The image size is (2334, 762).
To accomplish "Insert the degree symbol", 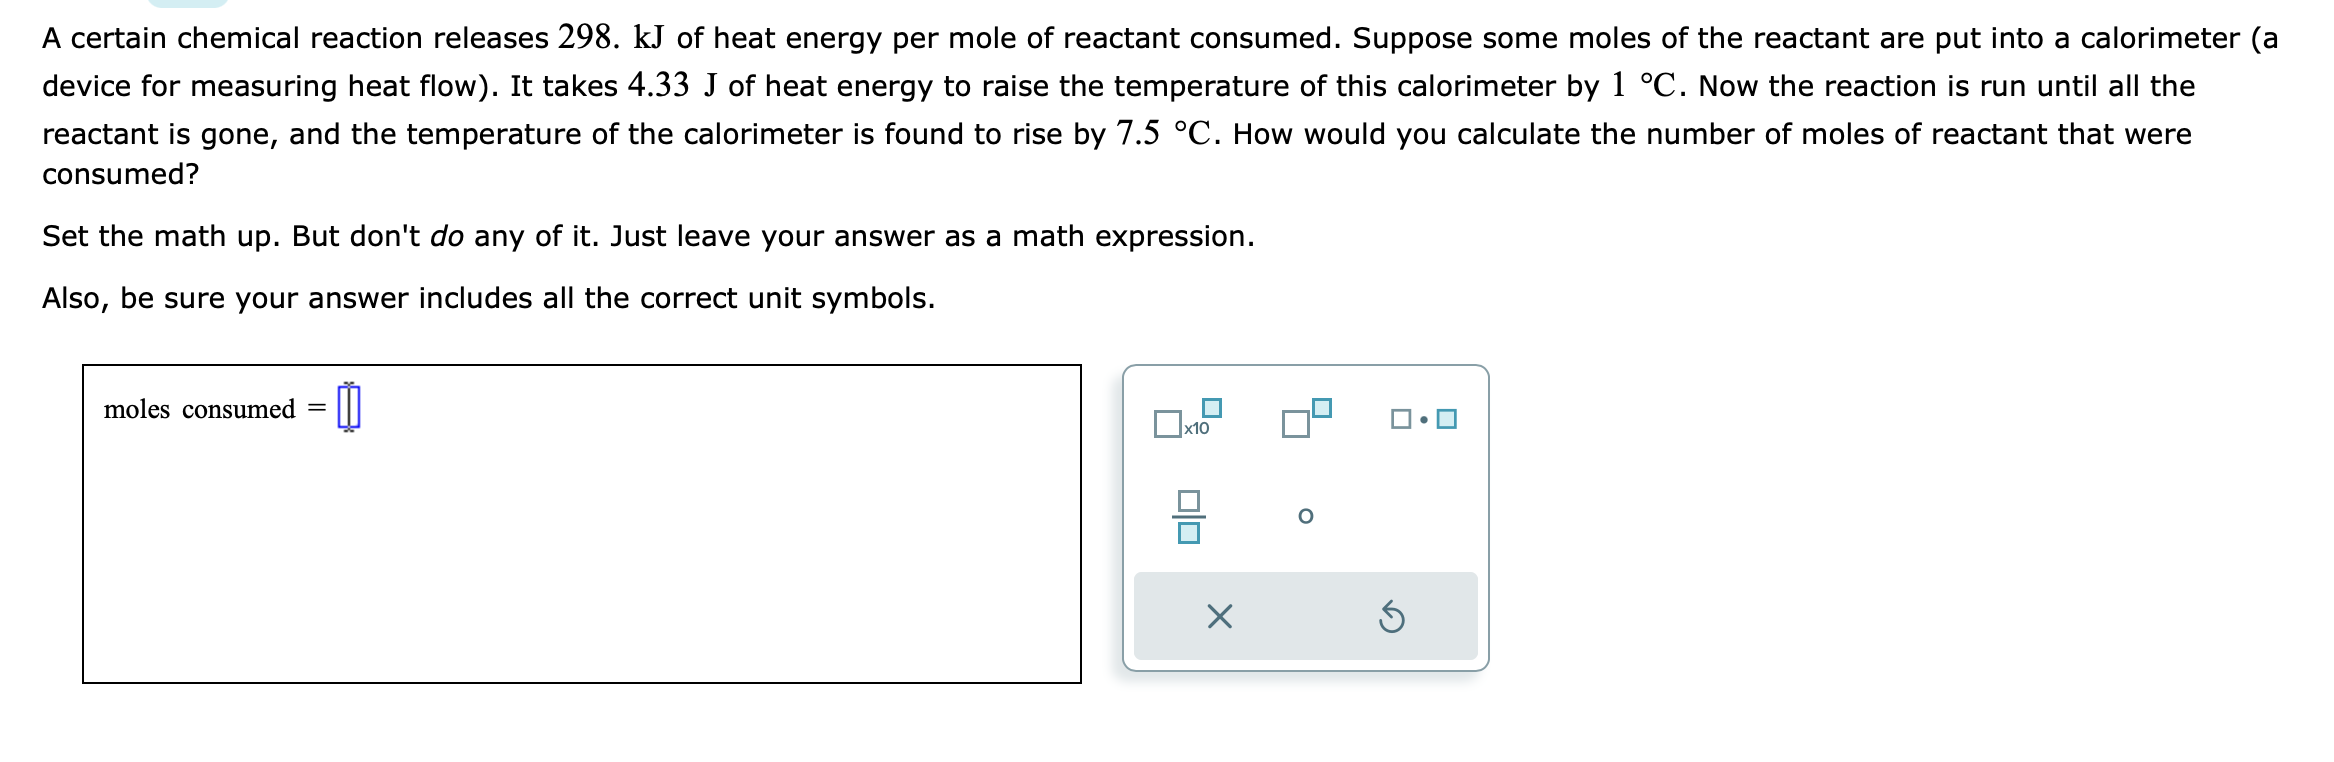I will click(x=1305, y=516).
